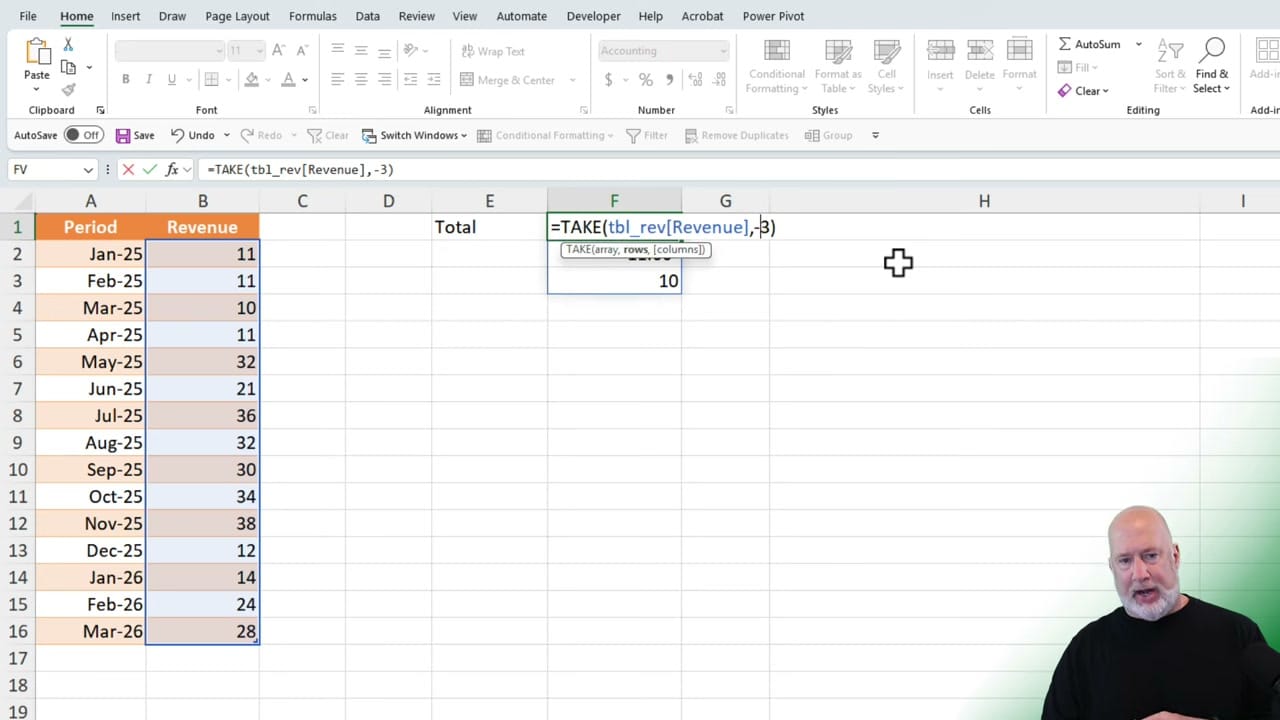Cancel formula entry with the X button
This screenshot has width=1280, height=720.
pos(128,169)
